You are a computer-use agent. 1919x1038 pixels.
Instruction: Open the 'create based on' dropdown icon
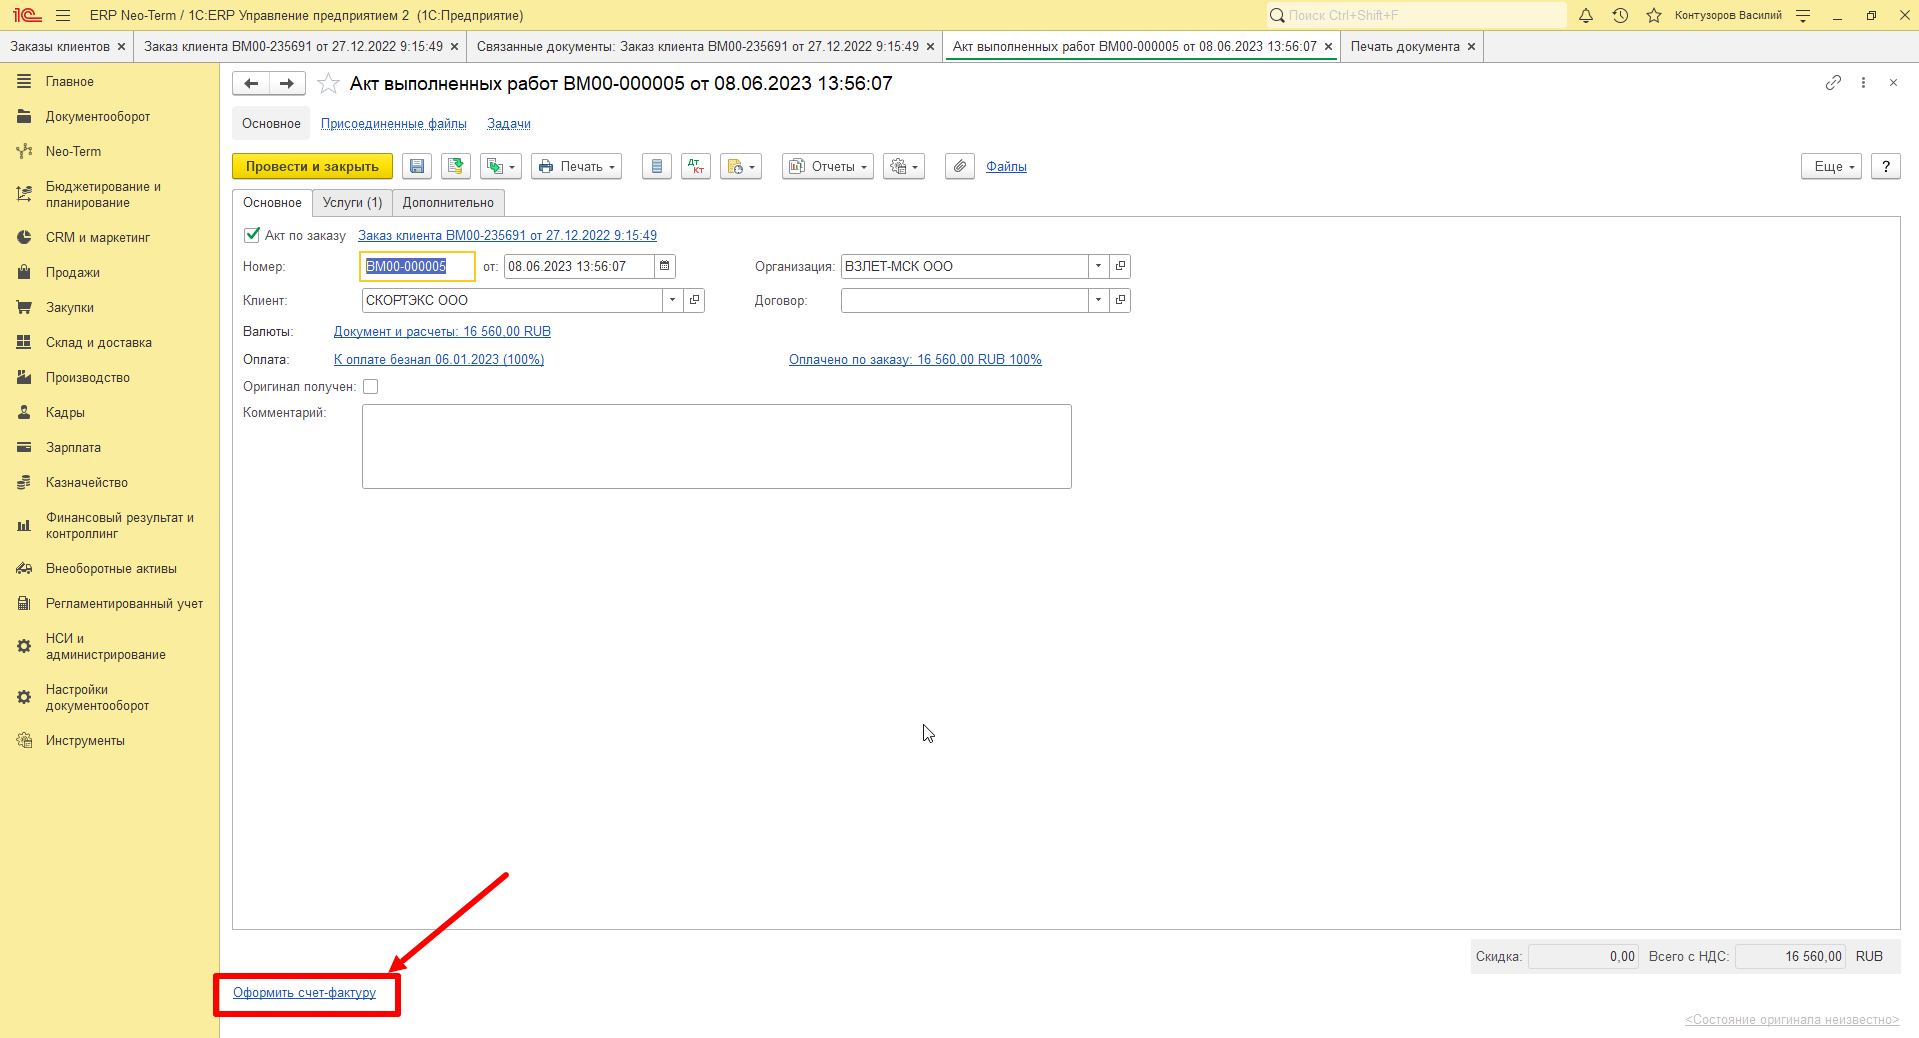[x=501, y=167]
